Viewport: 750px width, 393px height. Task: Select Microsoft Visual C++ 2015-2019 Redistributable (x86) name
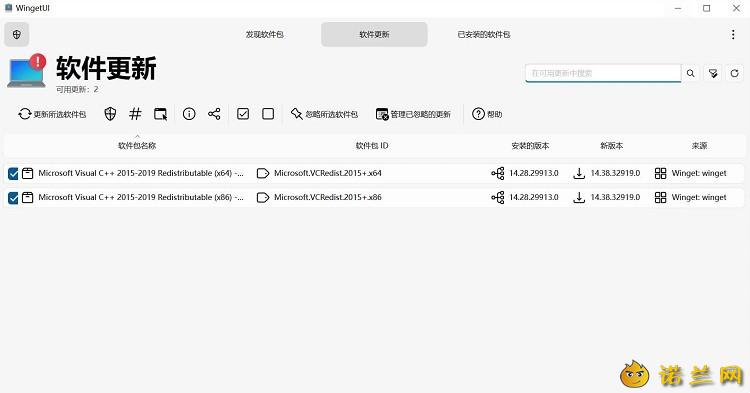pos(141,197)
